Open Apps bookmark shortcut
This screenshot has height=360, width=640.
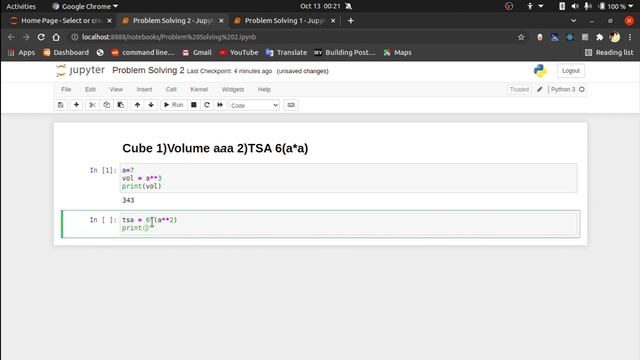[x=21, y=52]
